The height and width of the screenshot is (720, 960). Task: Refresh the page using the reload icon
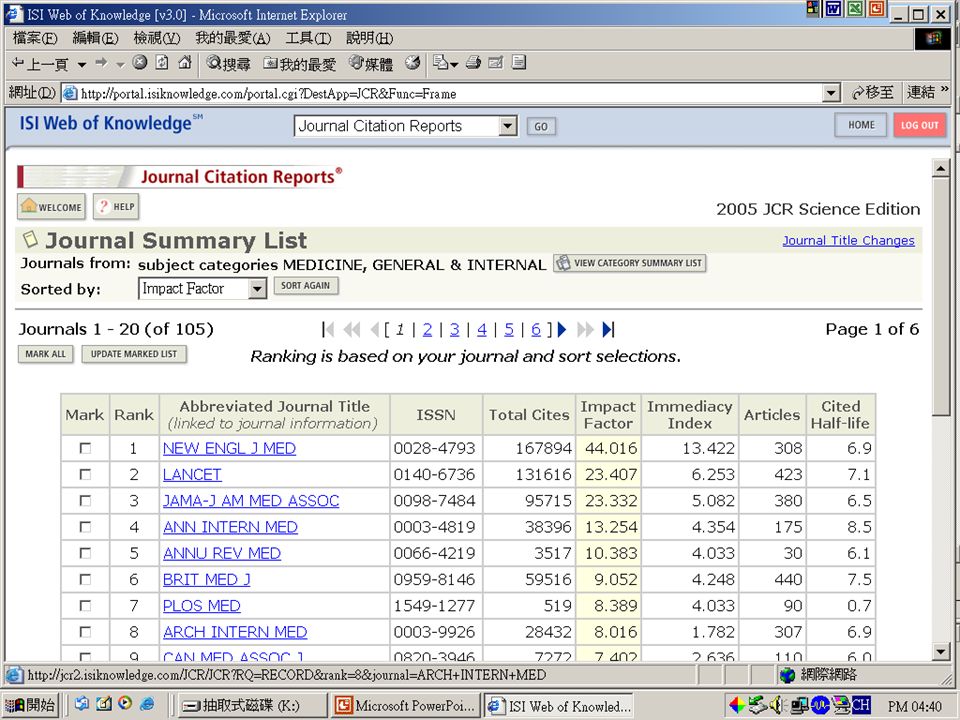(162, 62)
